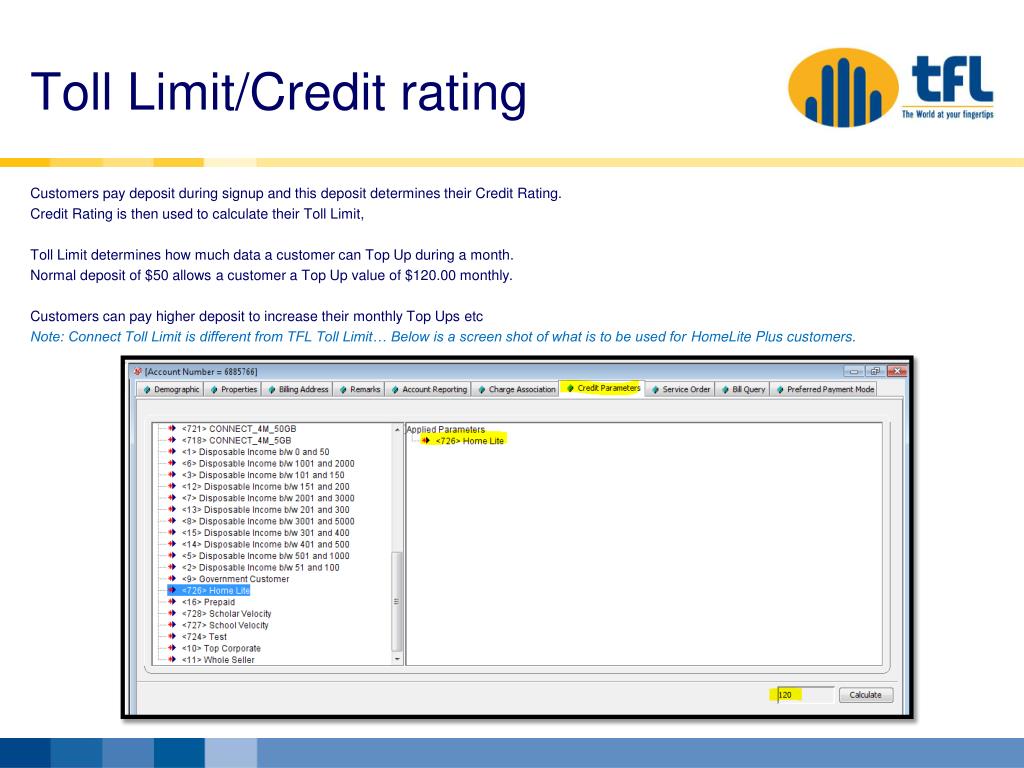Image resolution: width=1024 pixels, height=768 pixels.
Task: Select <727> School Velocity parameter
Action: tap(225, 626)
